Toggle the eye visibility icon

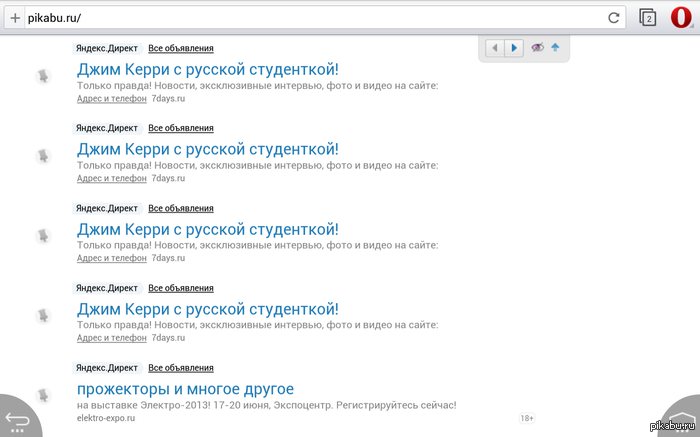tap(538, 47)
